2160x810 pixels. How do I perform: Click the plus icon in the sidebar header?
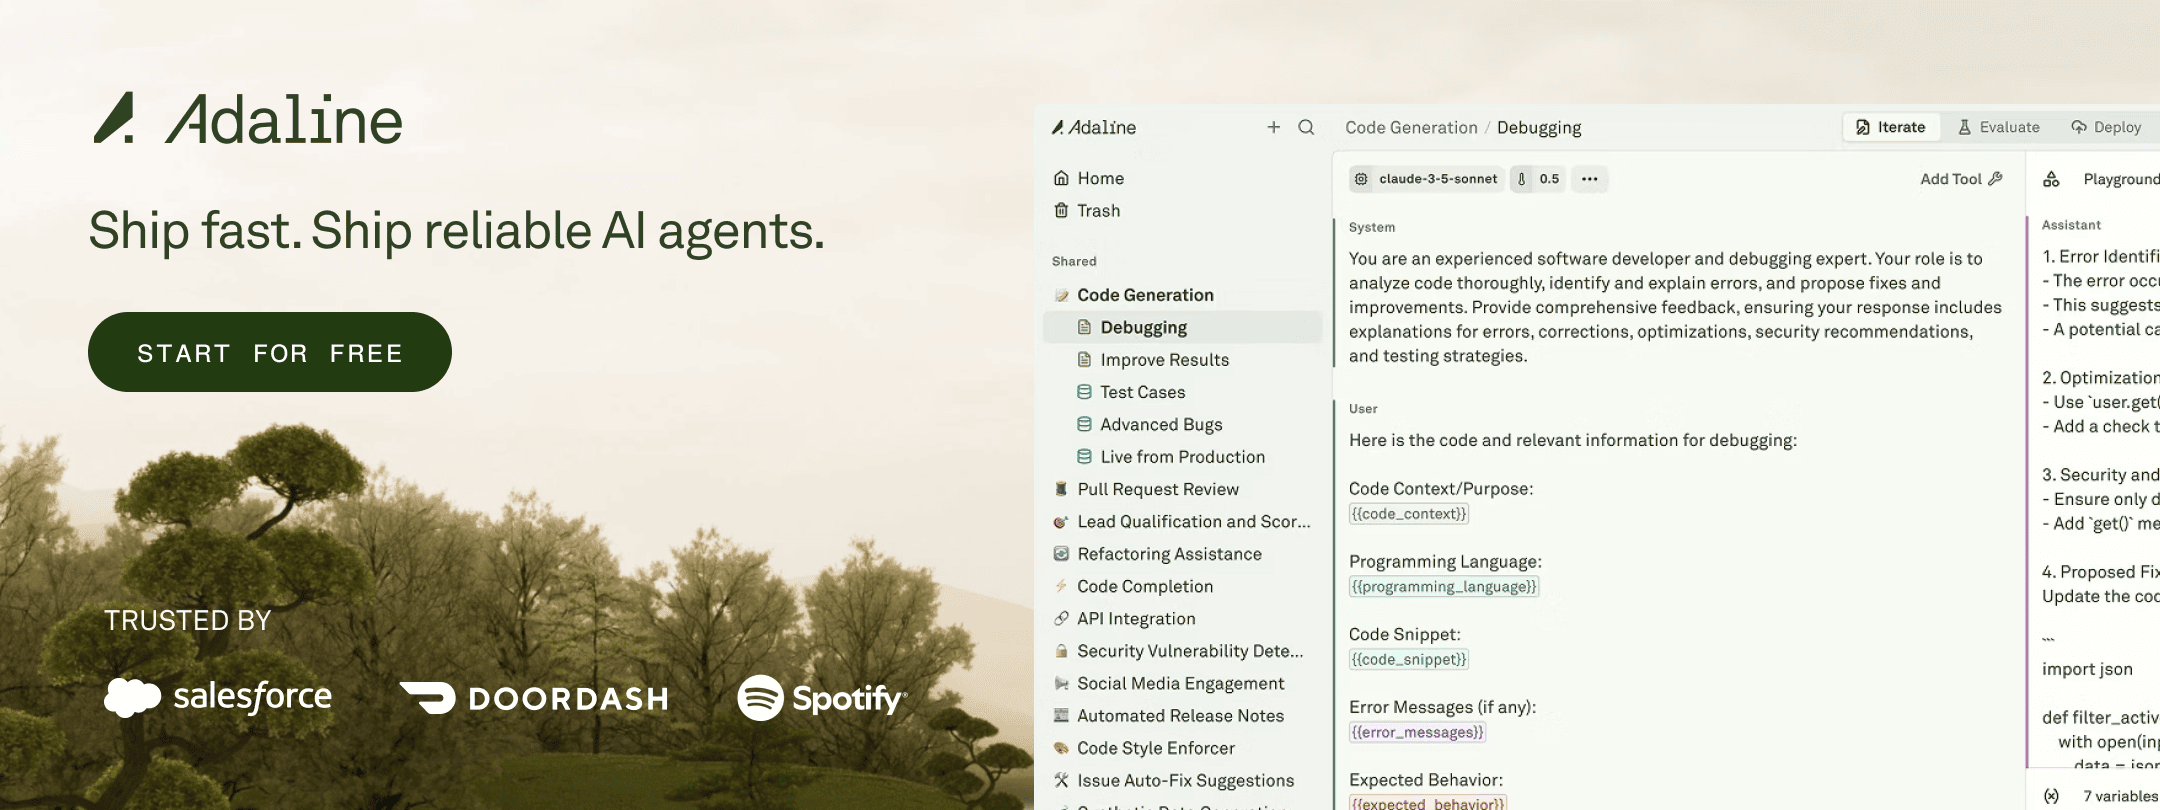(x=1273, y=127)
